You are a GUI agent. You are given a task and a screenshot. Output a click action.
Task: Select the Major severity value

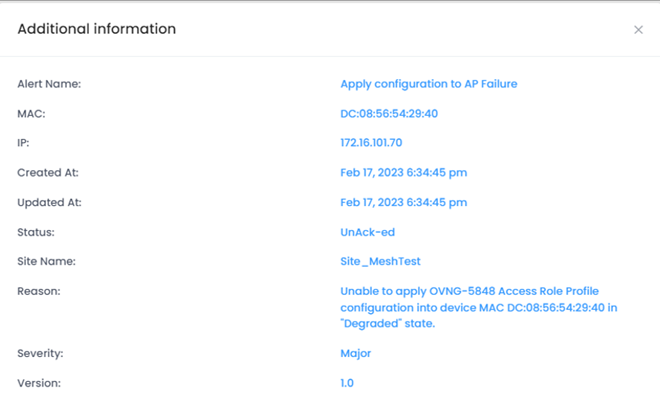tap(356, 353)
